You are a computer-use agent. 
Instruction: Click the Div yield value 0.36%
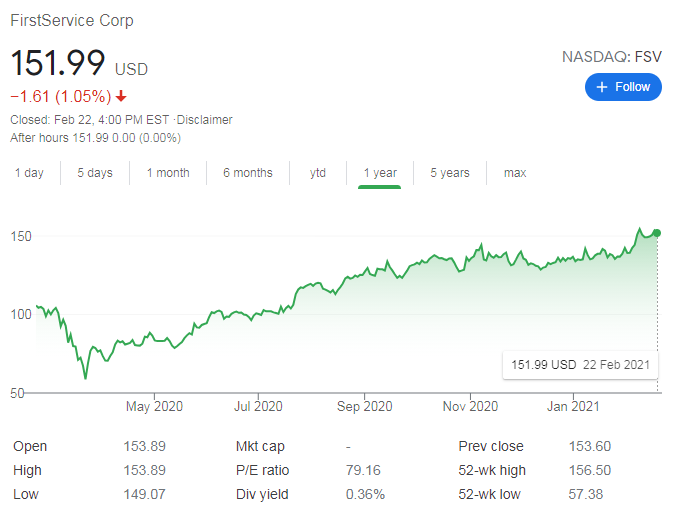point(365,495)
